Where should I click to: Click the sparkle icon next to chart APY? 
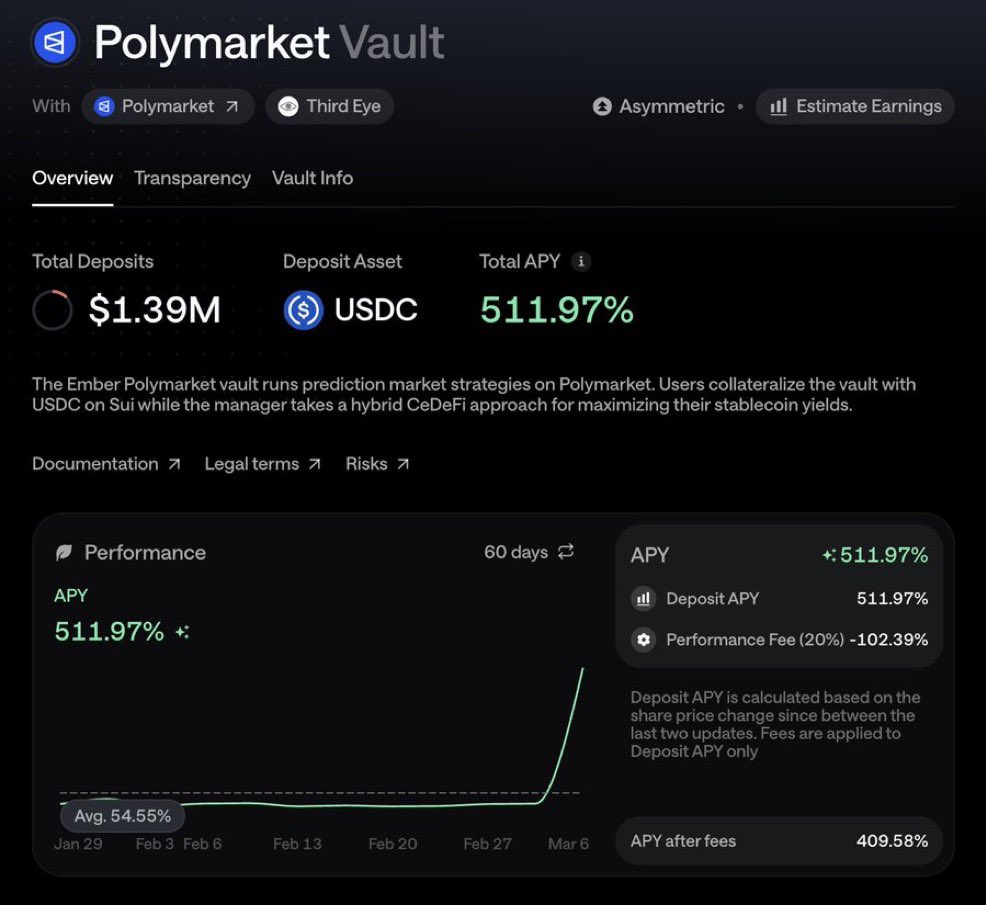[182, 631]
